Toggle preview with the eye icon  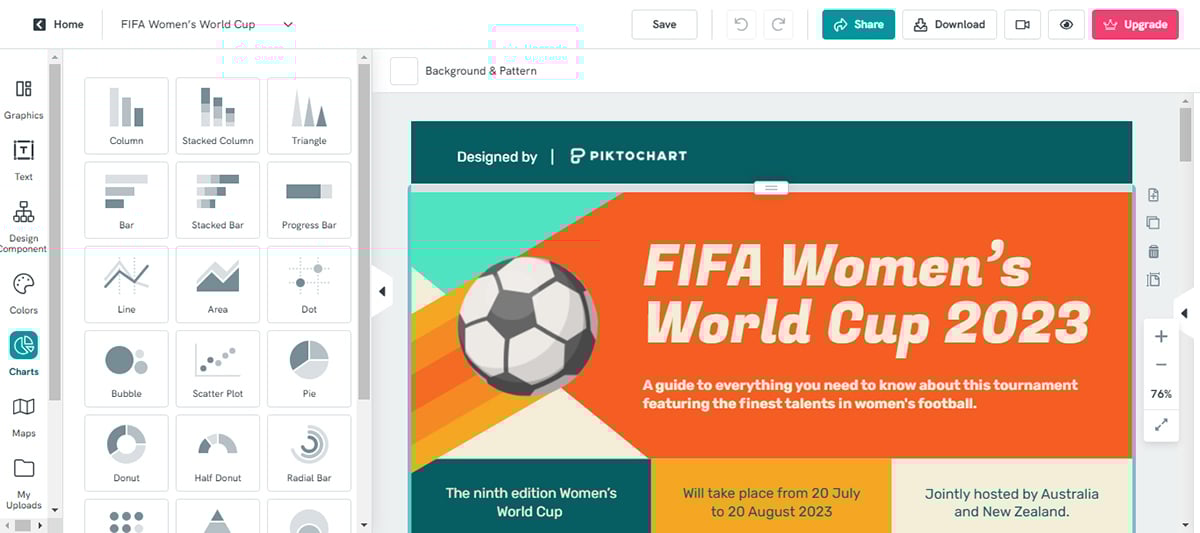(1066, 25)
